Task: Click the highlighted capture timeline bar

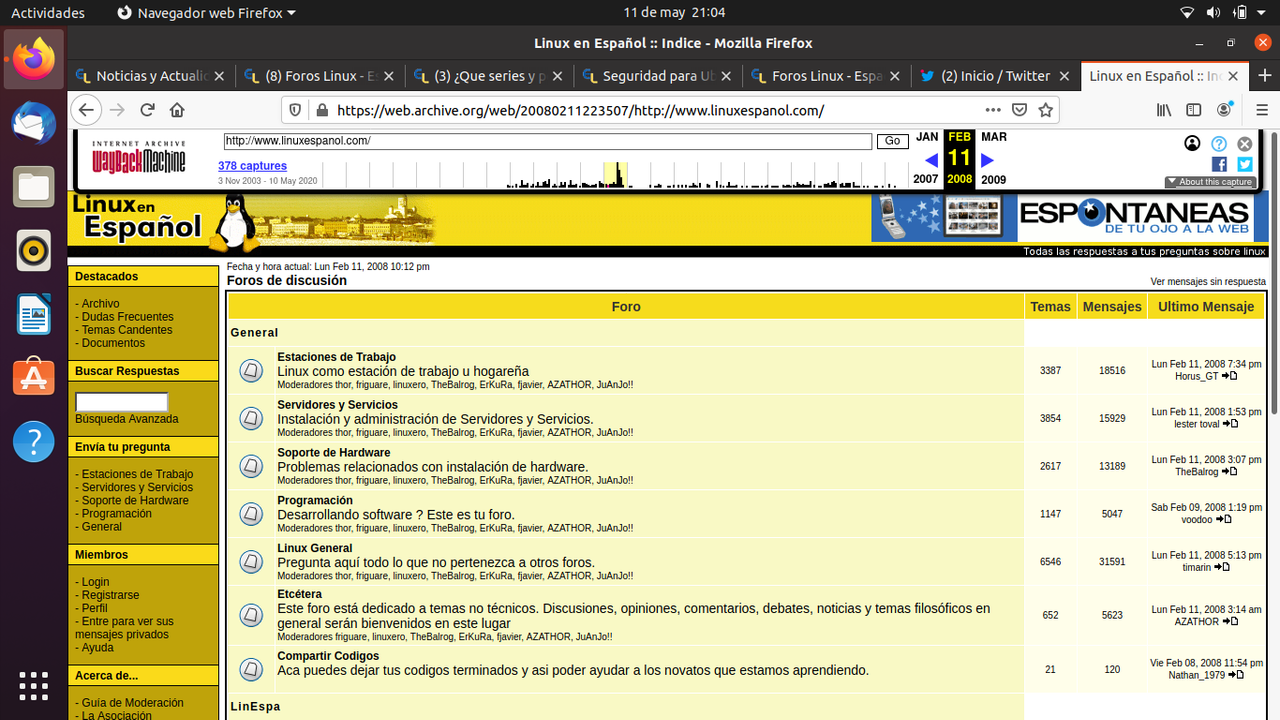Action: [x=615, y=174]
